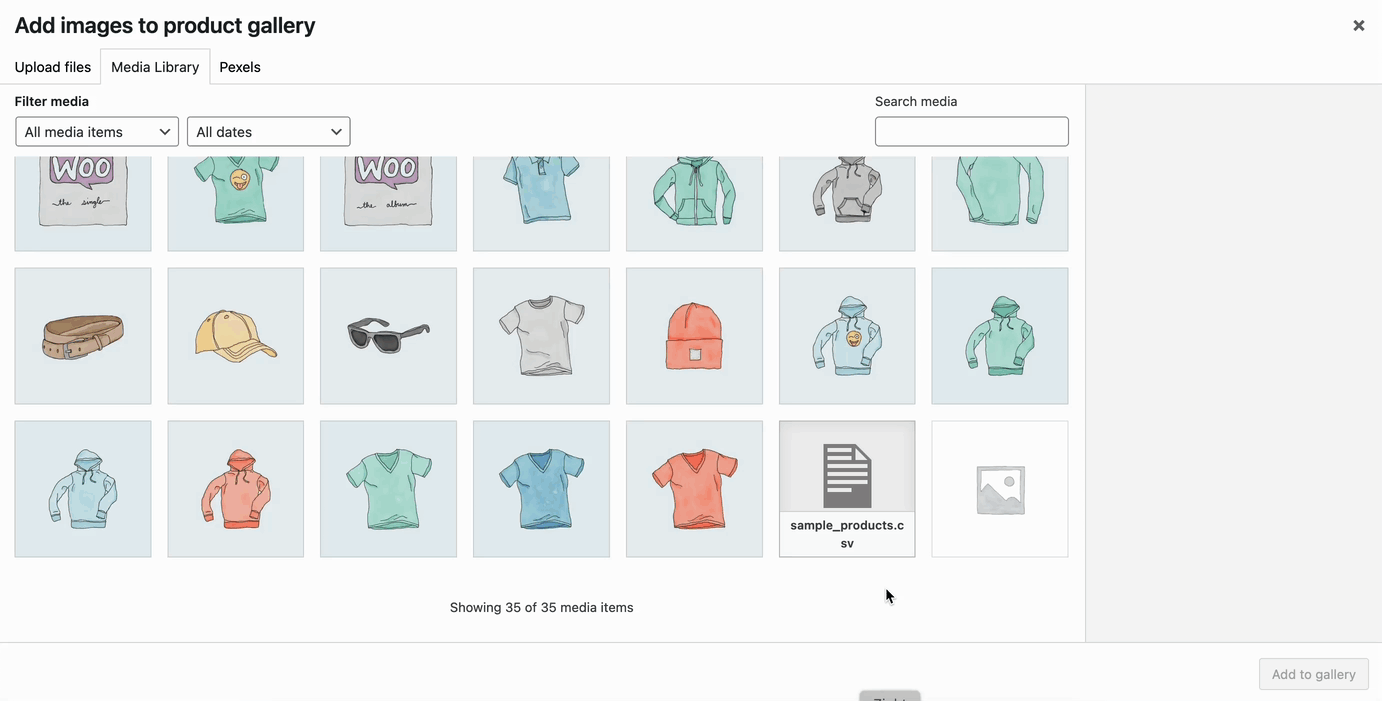Click the broken image placeholder thumbnail
1382x701 pixels.
999,488
